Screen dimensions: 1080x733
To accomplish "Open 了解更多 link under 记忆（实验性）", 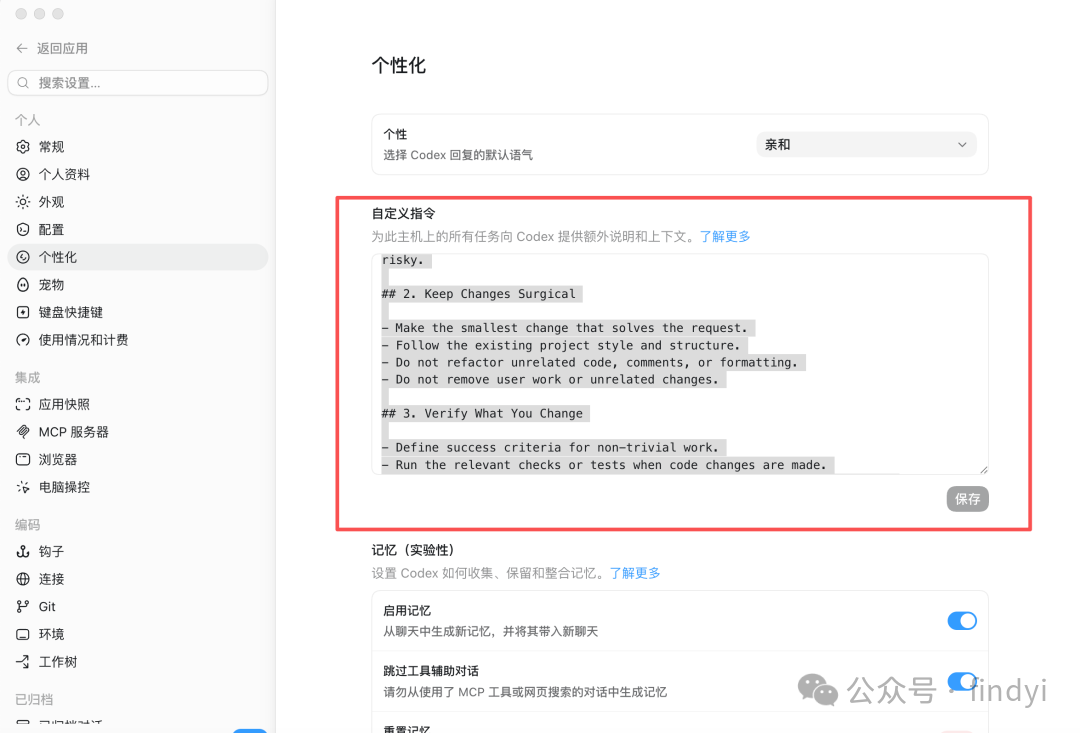I will pyautogui.click(x=635, y=573).
